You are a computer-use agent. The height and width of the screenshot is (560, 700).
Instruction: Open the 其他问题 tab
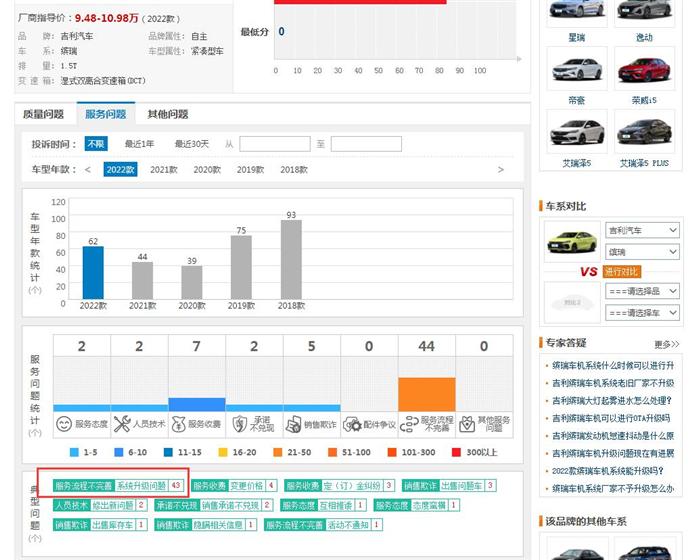(x=168, y=114)
